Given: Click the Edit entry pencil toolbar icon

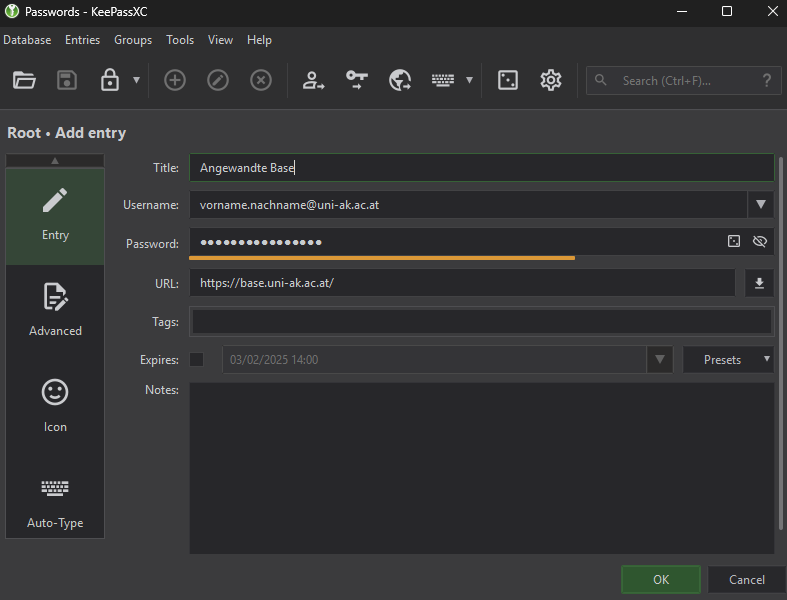Looking at the screenshot, I should click(218, 80).
